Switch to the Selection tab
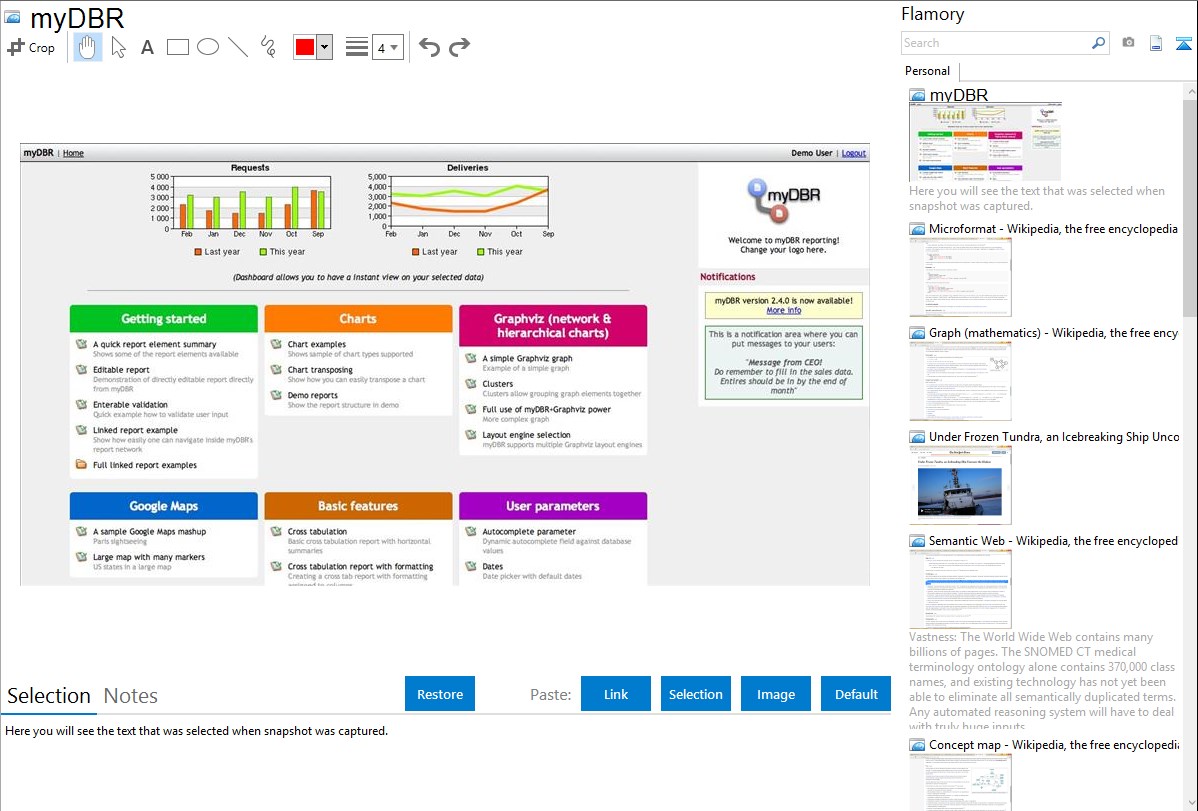Viewport: 1198px width, 811px height. pos(49,696)
